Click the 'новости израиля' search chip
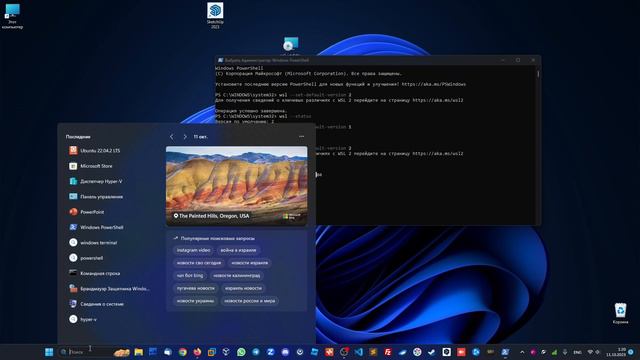Image resolution: width=640 pixels, height=360 pixels. click(x=250, y=263)
